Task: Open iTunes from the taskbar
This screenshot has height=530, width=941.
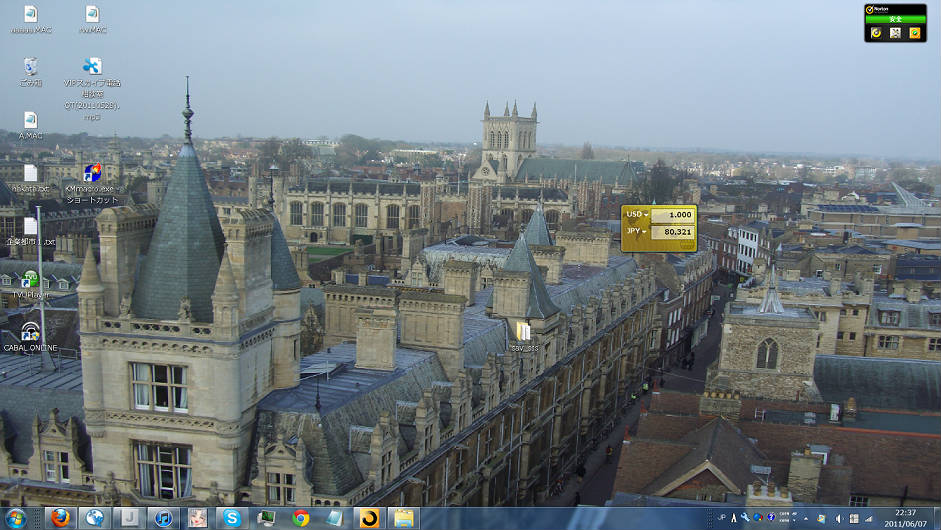Action: (163, 518)
